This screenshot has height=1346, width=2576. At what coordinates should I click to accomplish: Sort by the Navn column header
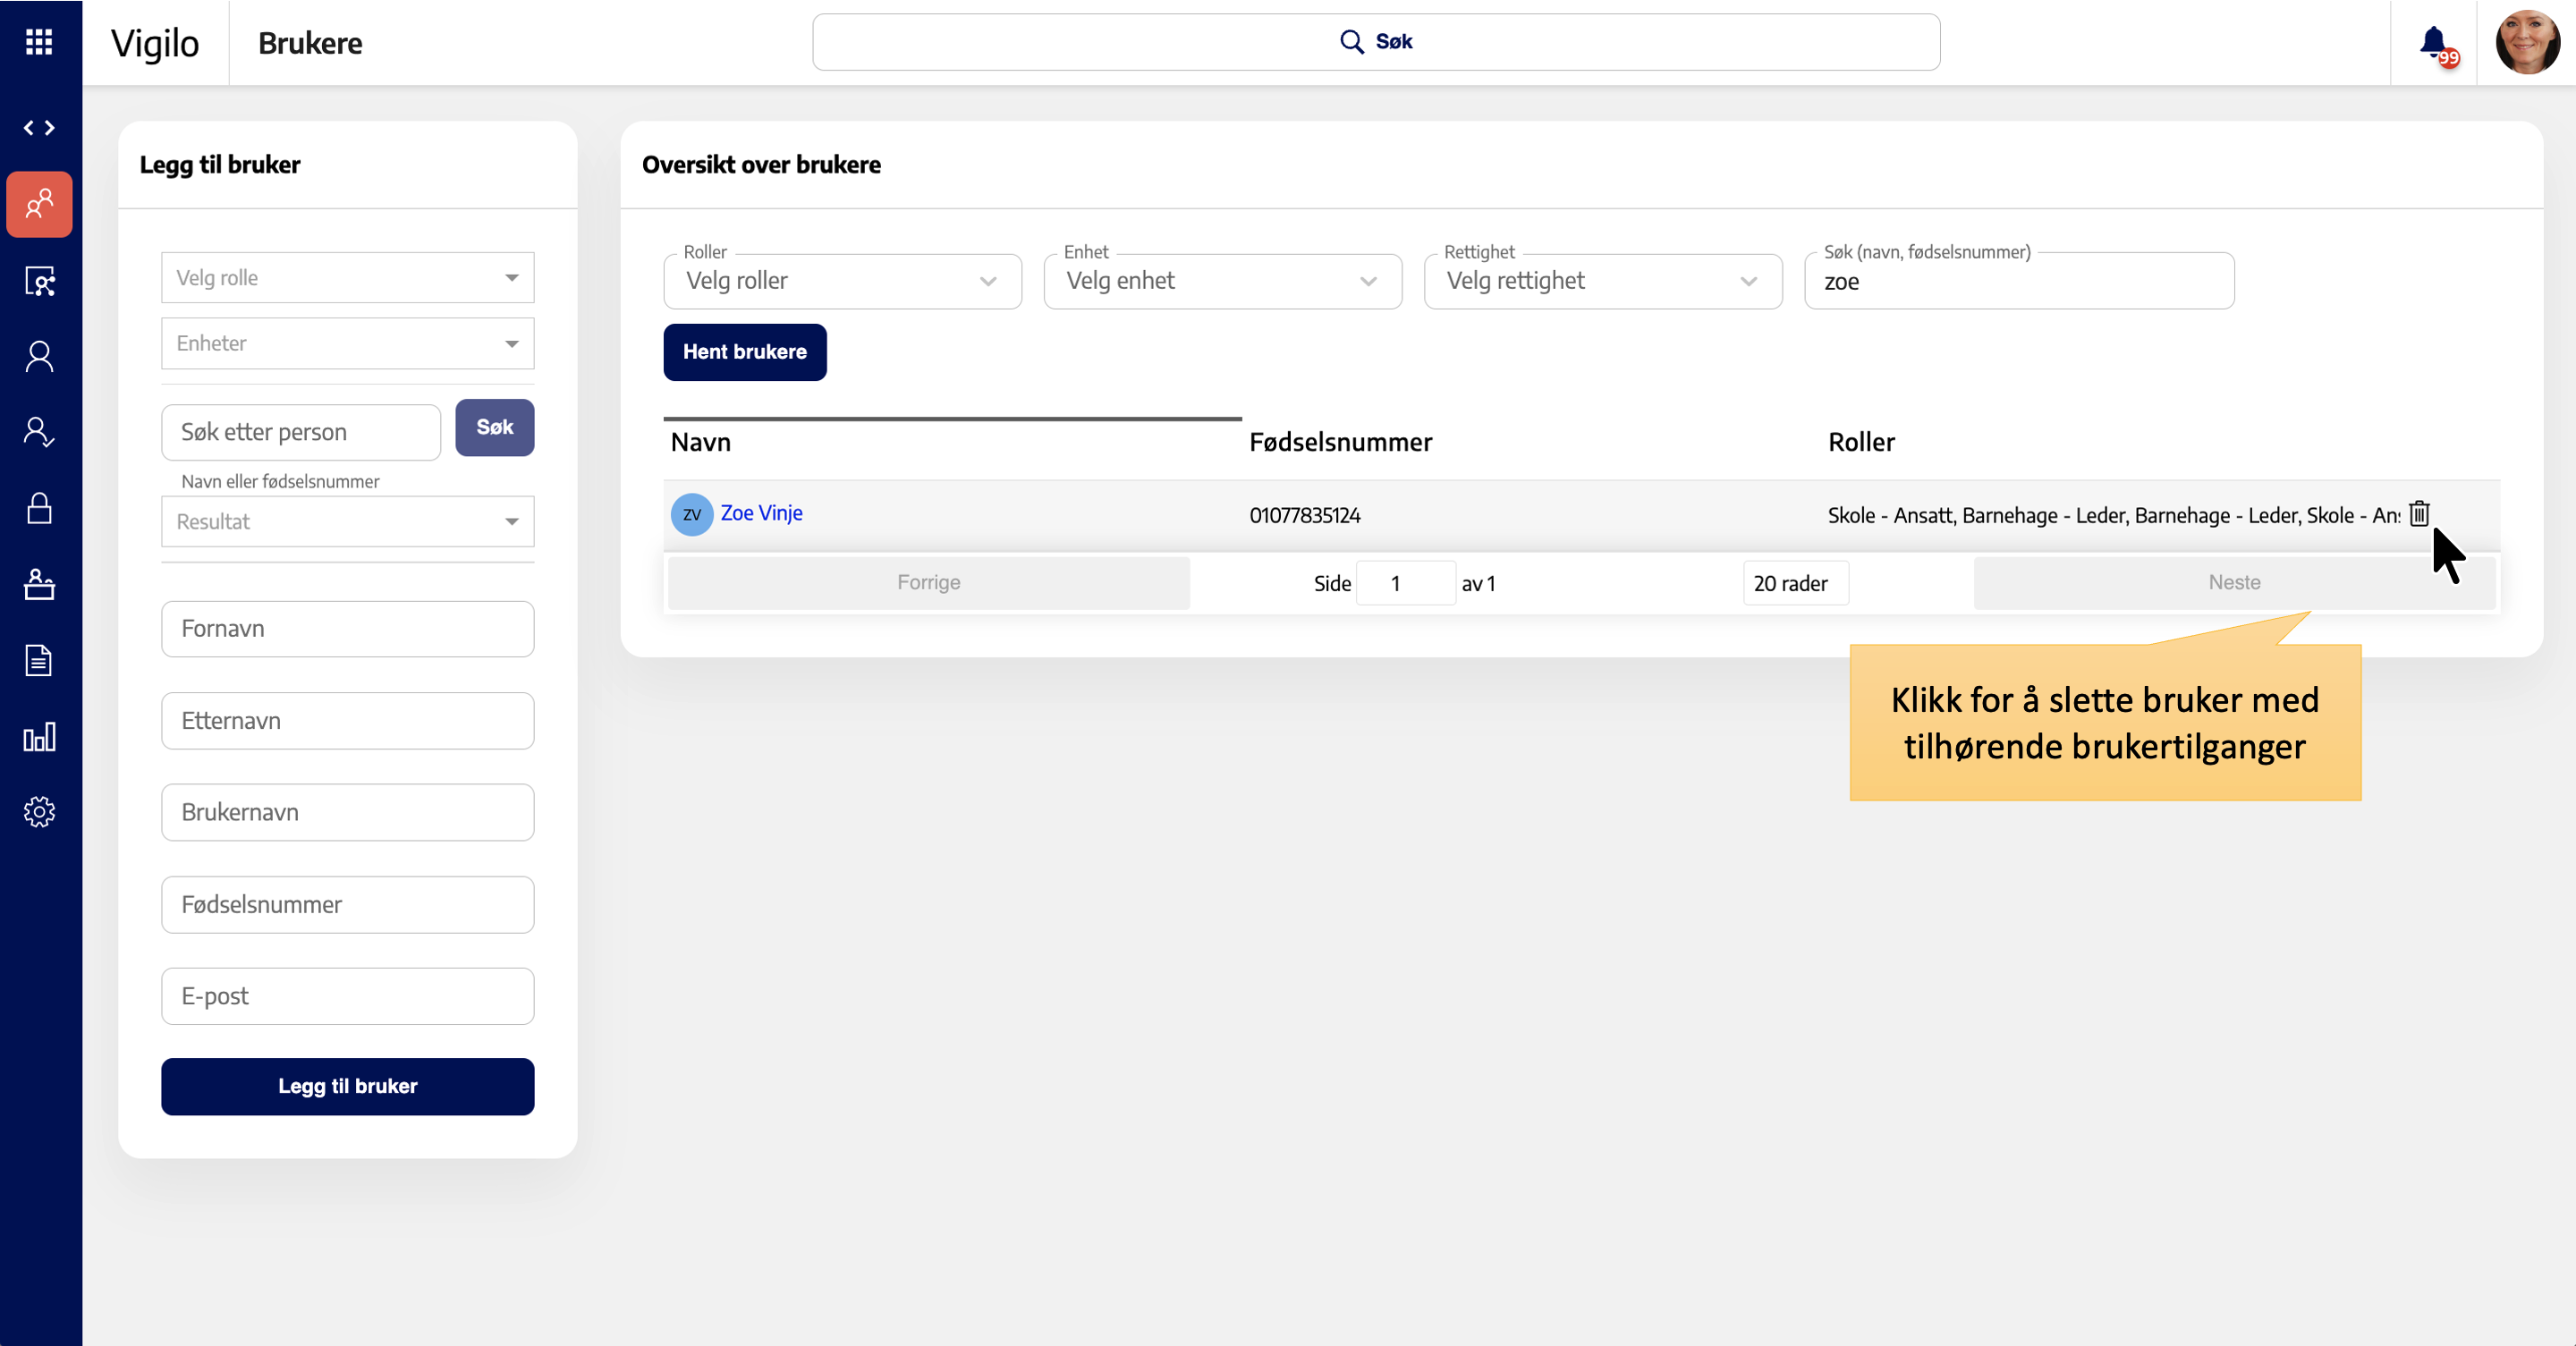click(701, 442)
